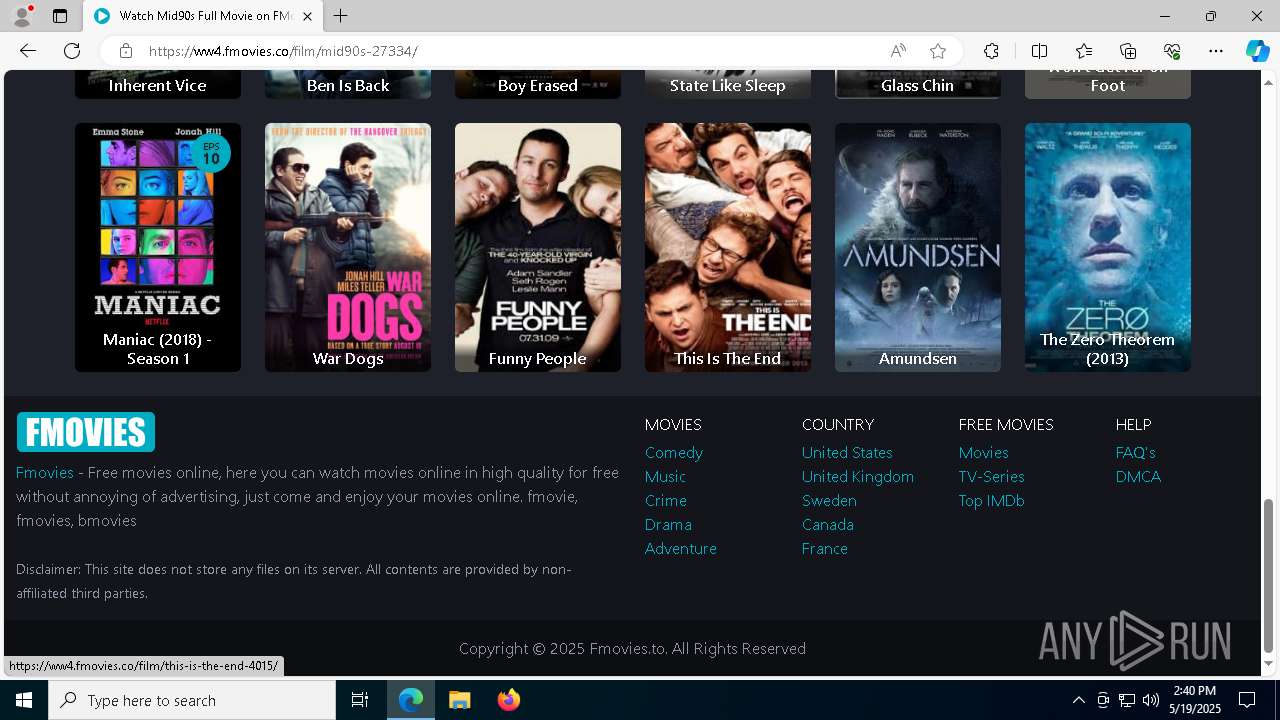Open the browser profile avatar
The height and width of the screenshot is (720, 1280).
(x=21, y=16)
